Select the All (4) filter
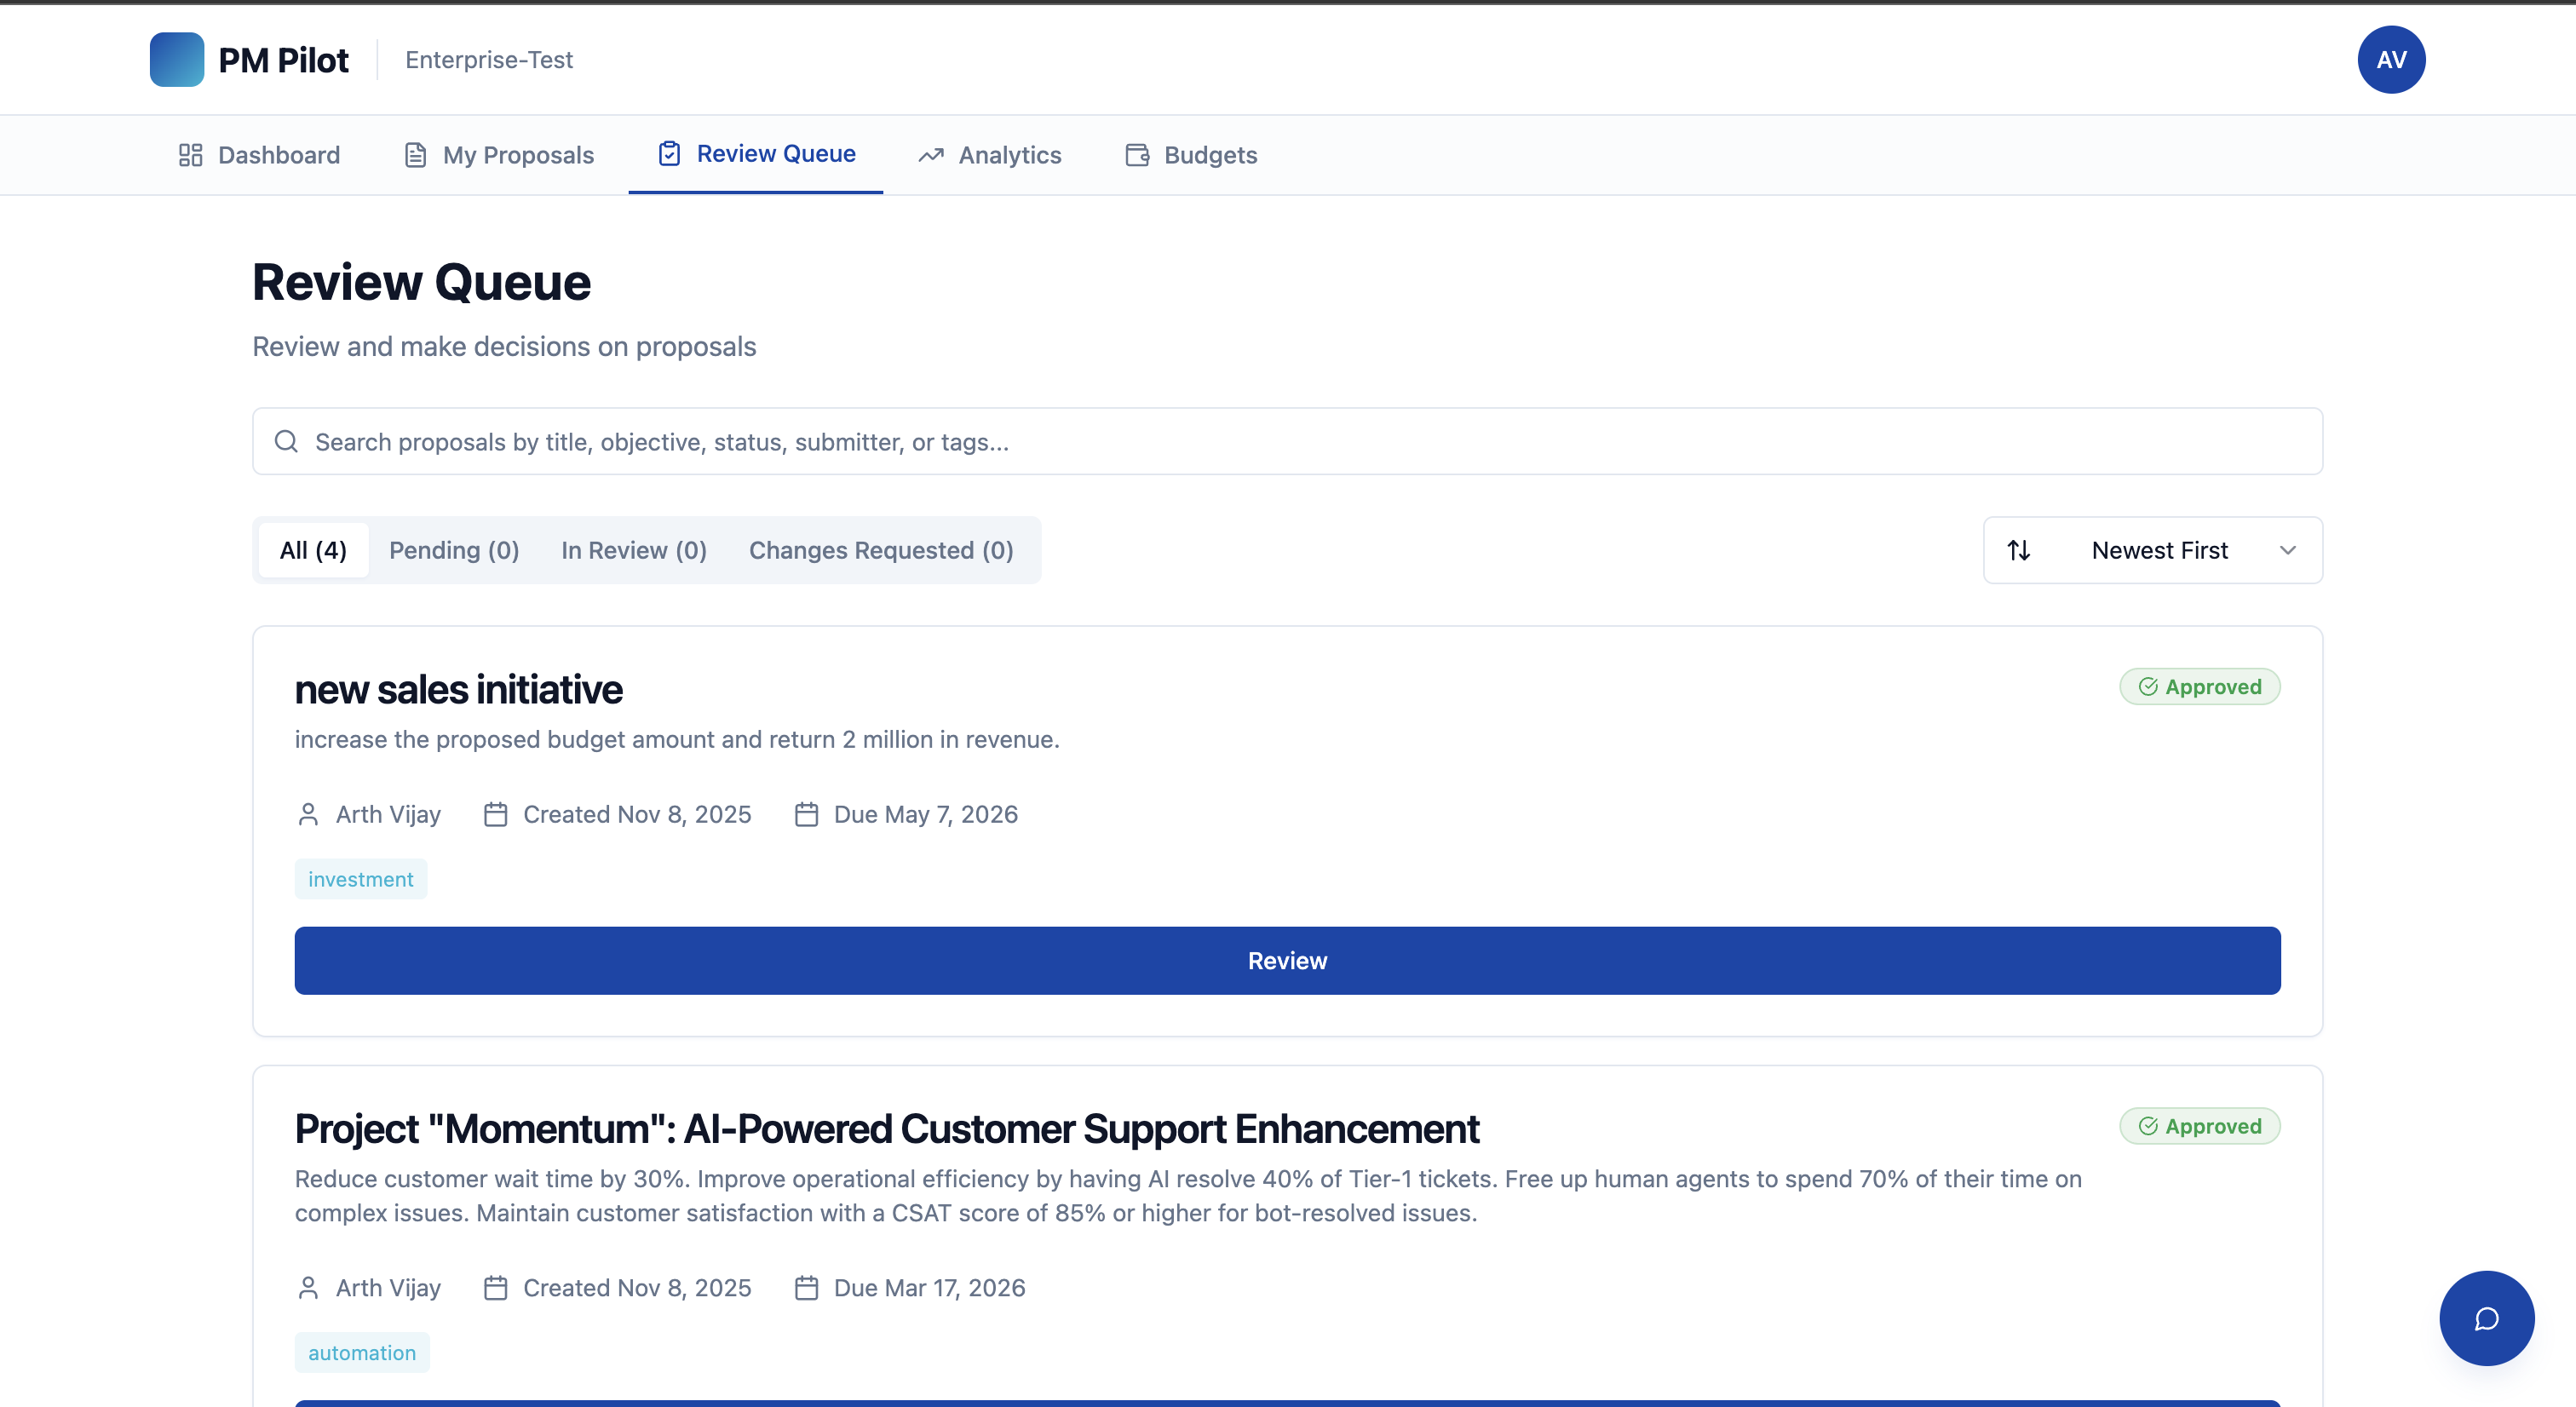The width and height of the screenshot is (2576, 1407). click(313, 550)
